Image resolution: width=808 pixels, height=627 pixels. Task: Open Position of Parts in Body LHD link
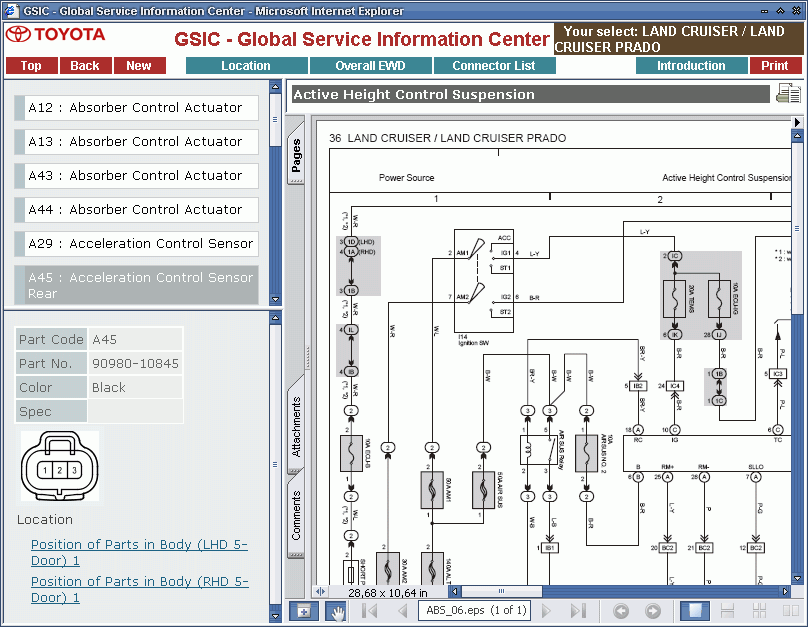139,552
